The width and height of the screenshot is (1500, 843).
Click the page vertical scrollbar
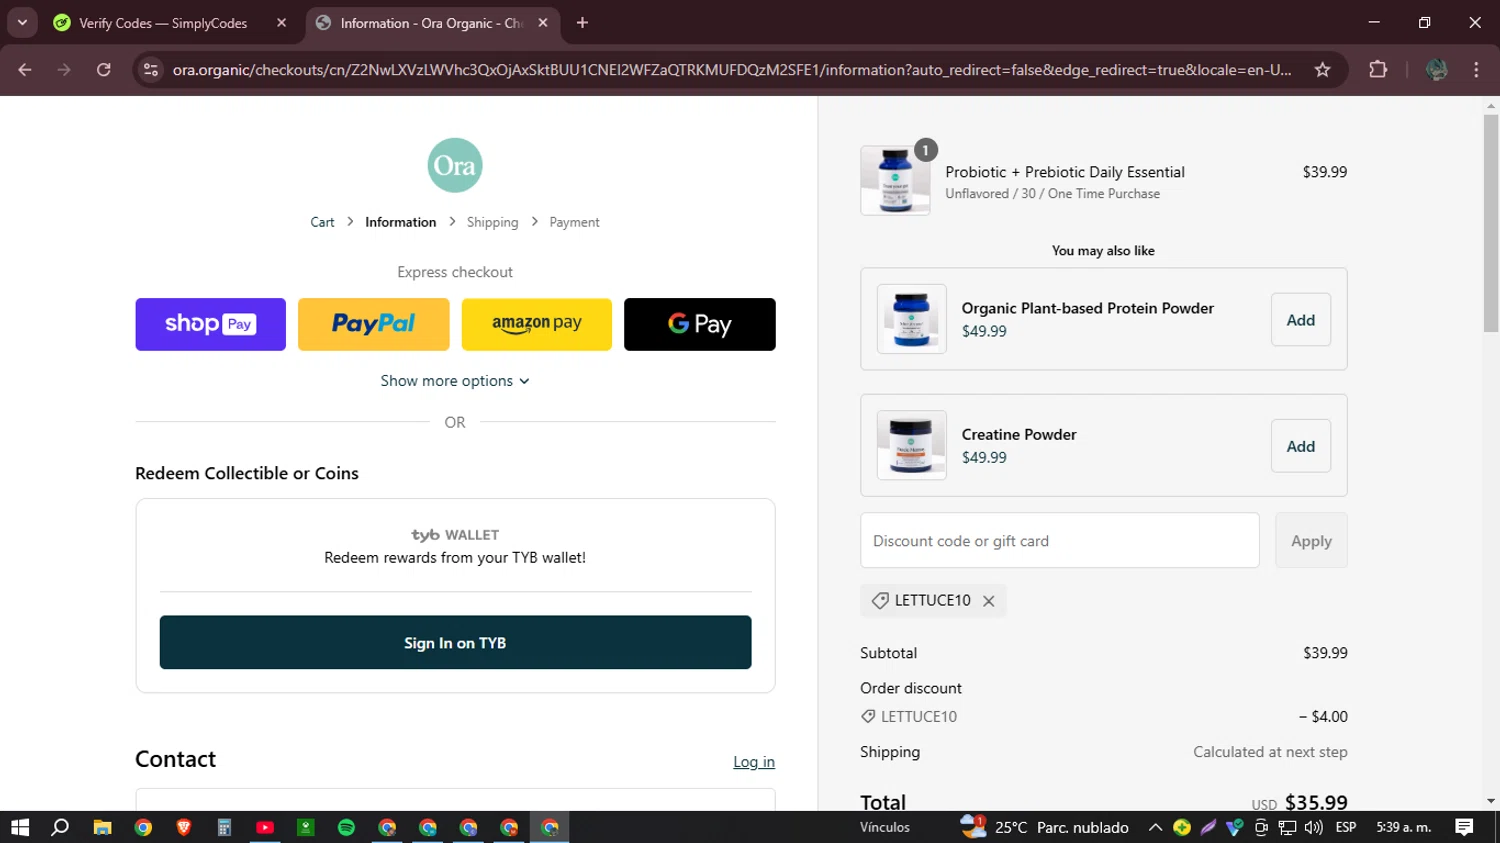[x=1491, y=222]
